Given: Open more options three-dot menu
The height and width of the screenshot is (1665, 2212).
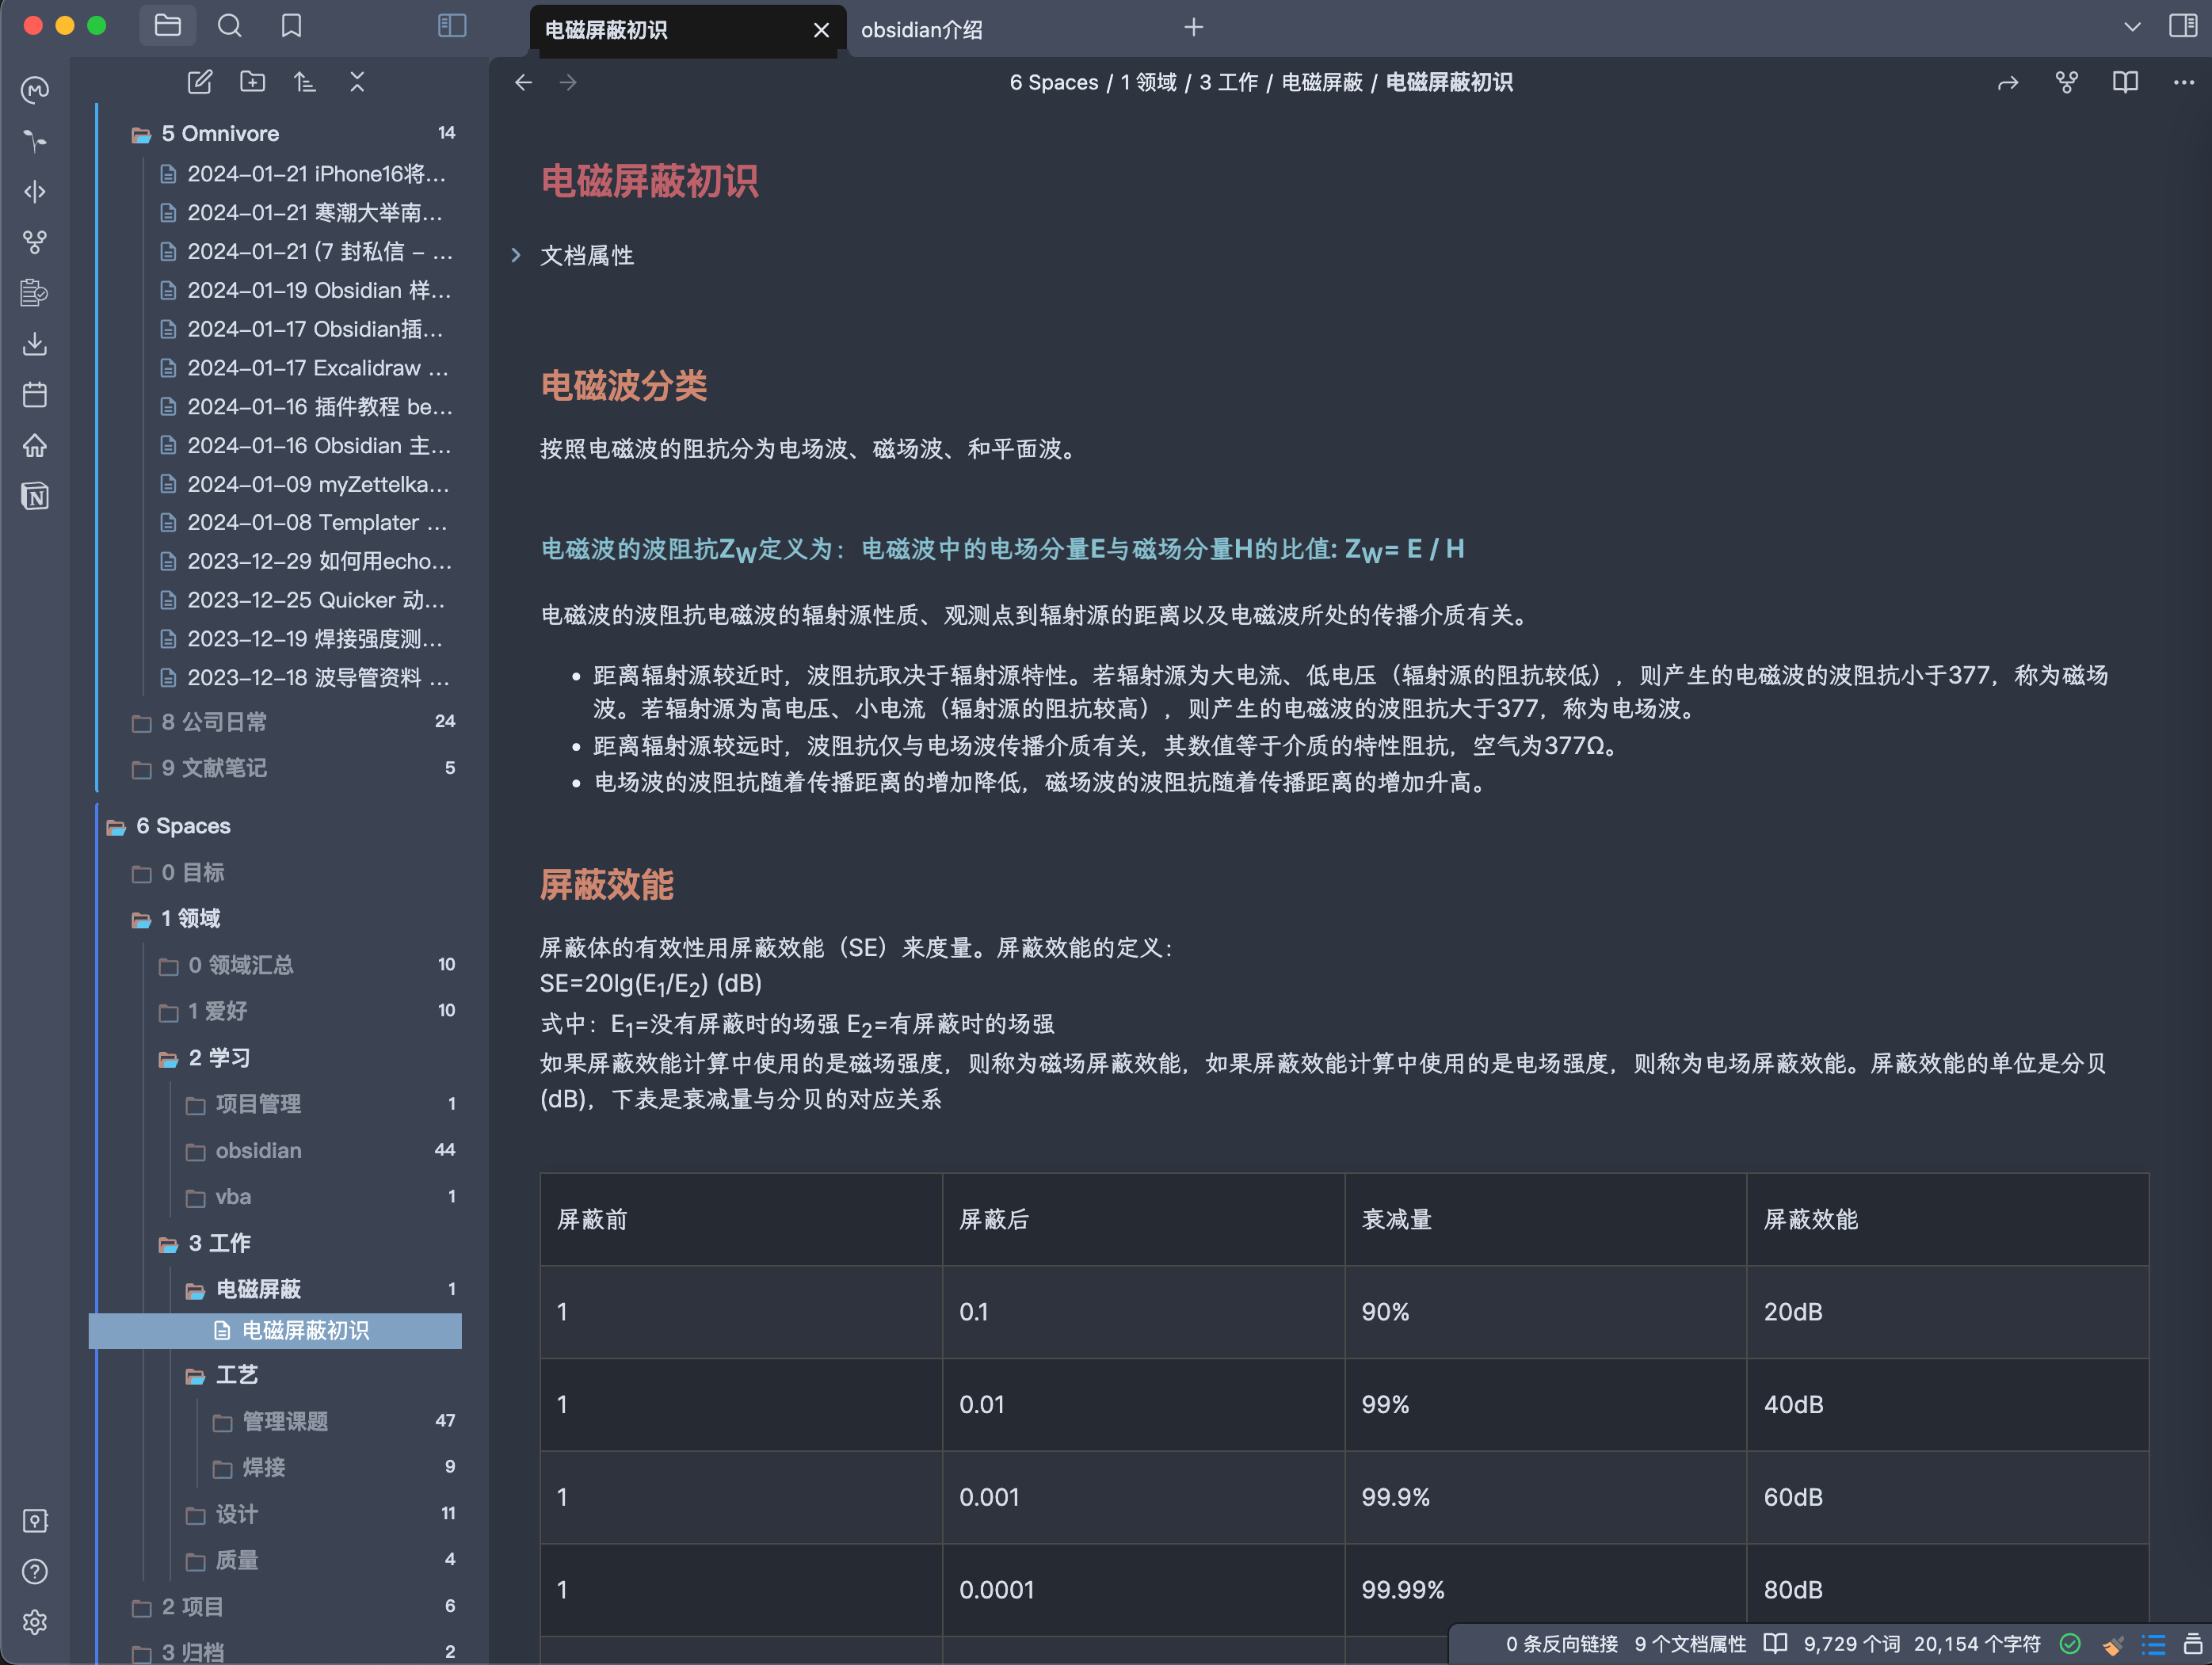Looking at the screenshot, I should (2183, 83).
